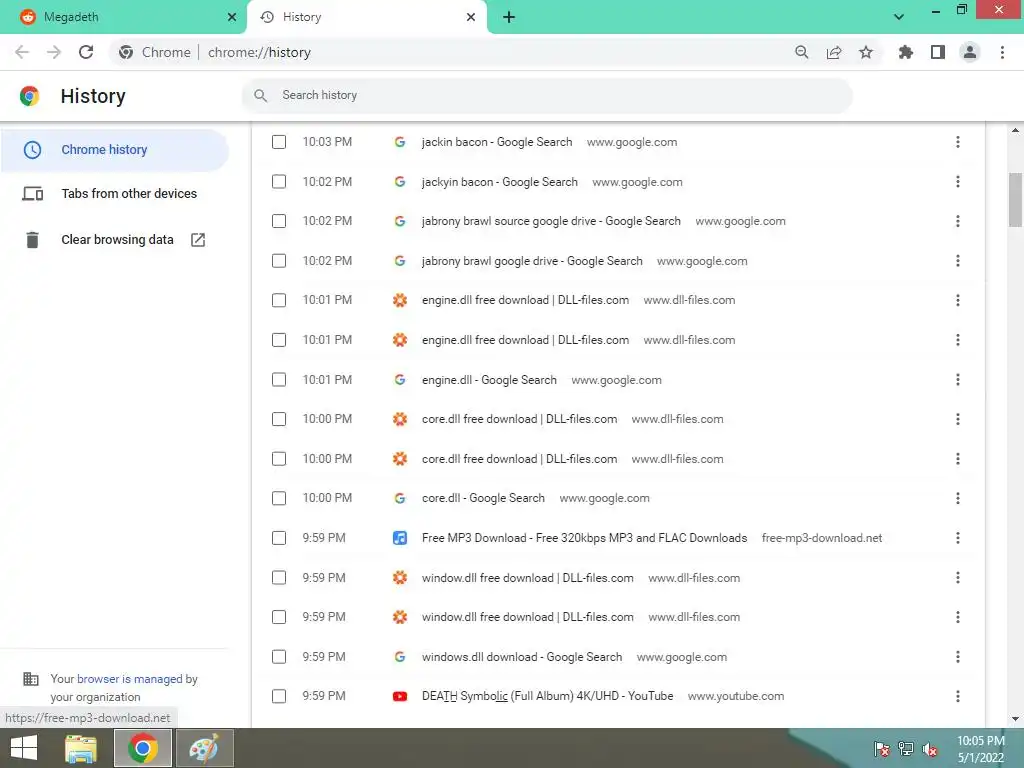The width and height of the screenshot is (1024, 768).
Task: Click the scrollbar up arrow
Action: click(1015, 131)
